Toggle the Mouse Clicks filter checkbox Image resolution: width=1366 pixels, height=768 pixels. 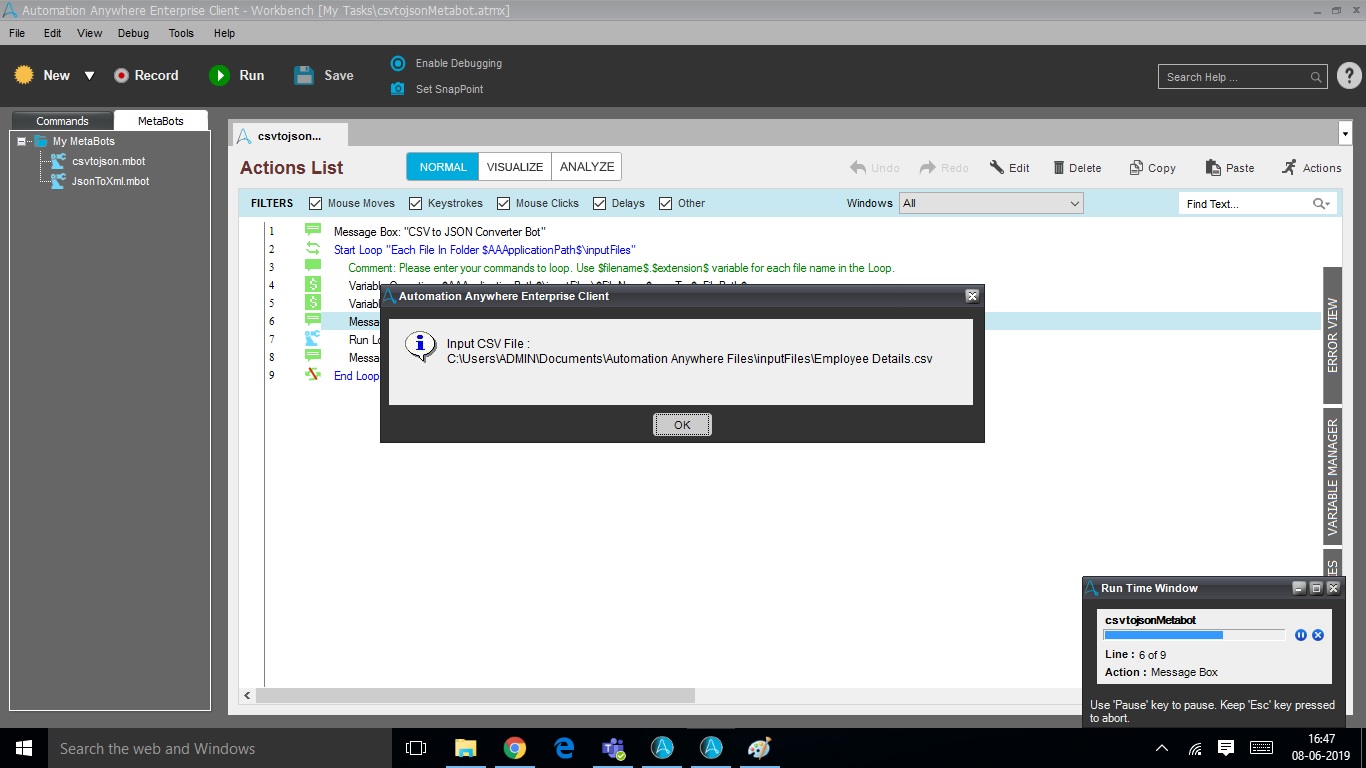[504, 203]
